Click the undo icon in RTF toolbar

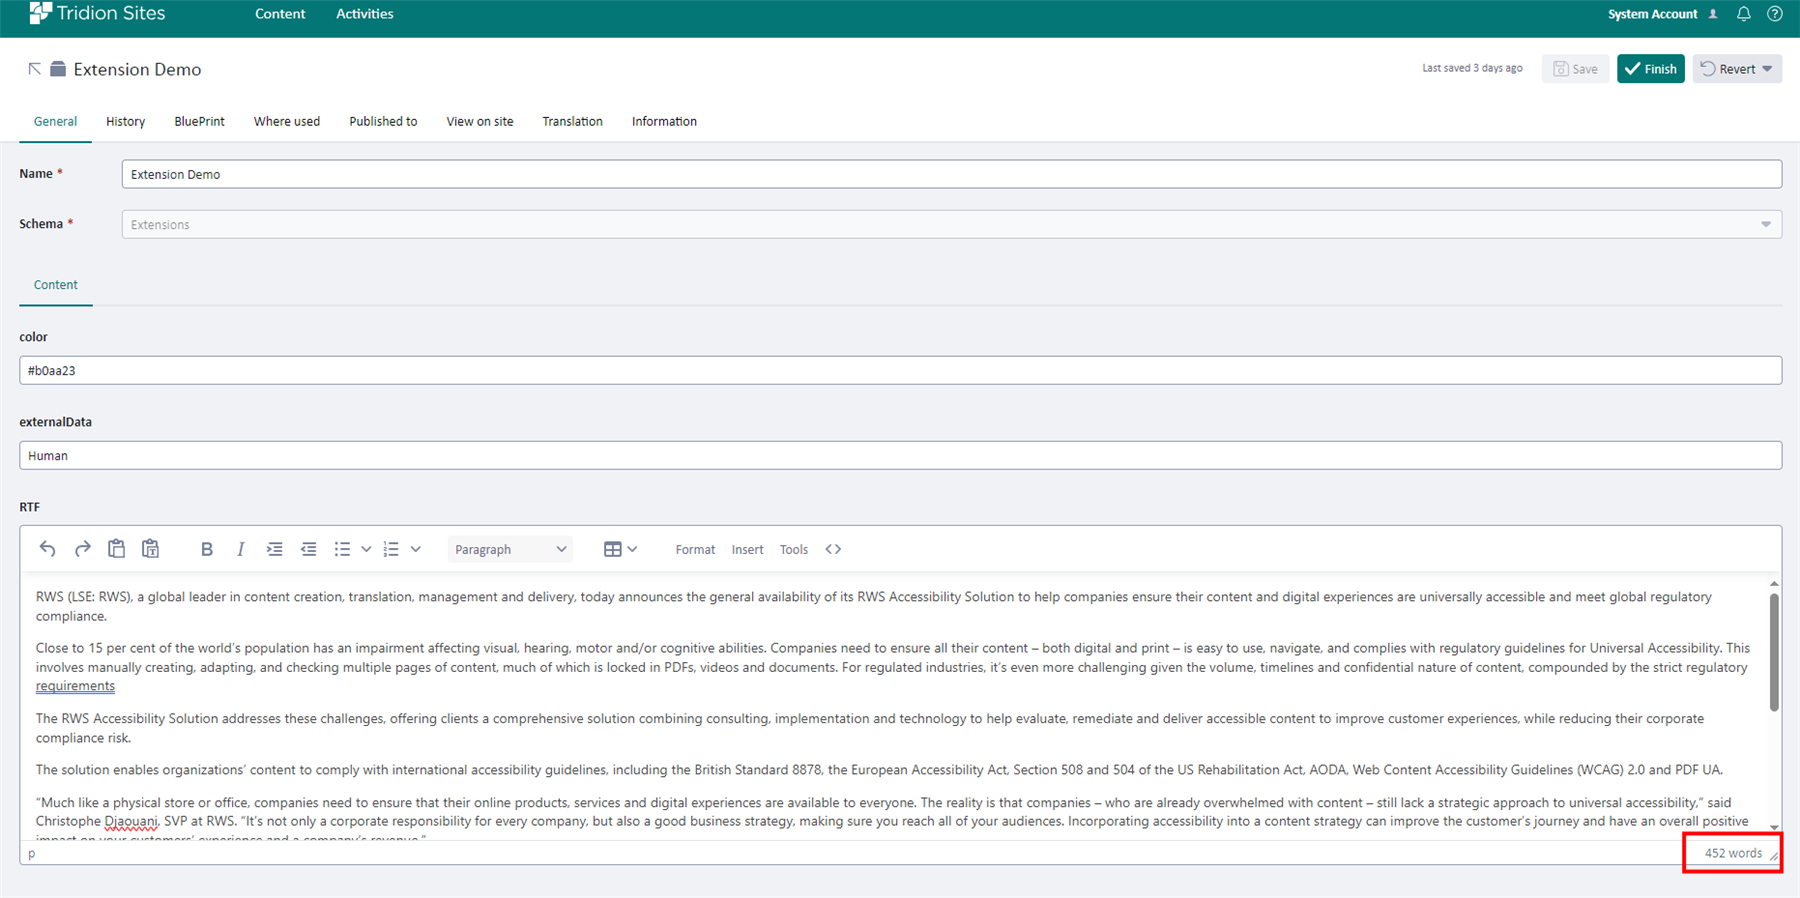pyautogui.click(x=47, y=549)
